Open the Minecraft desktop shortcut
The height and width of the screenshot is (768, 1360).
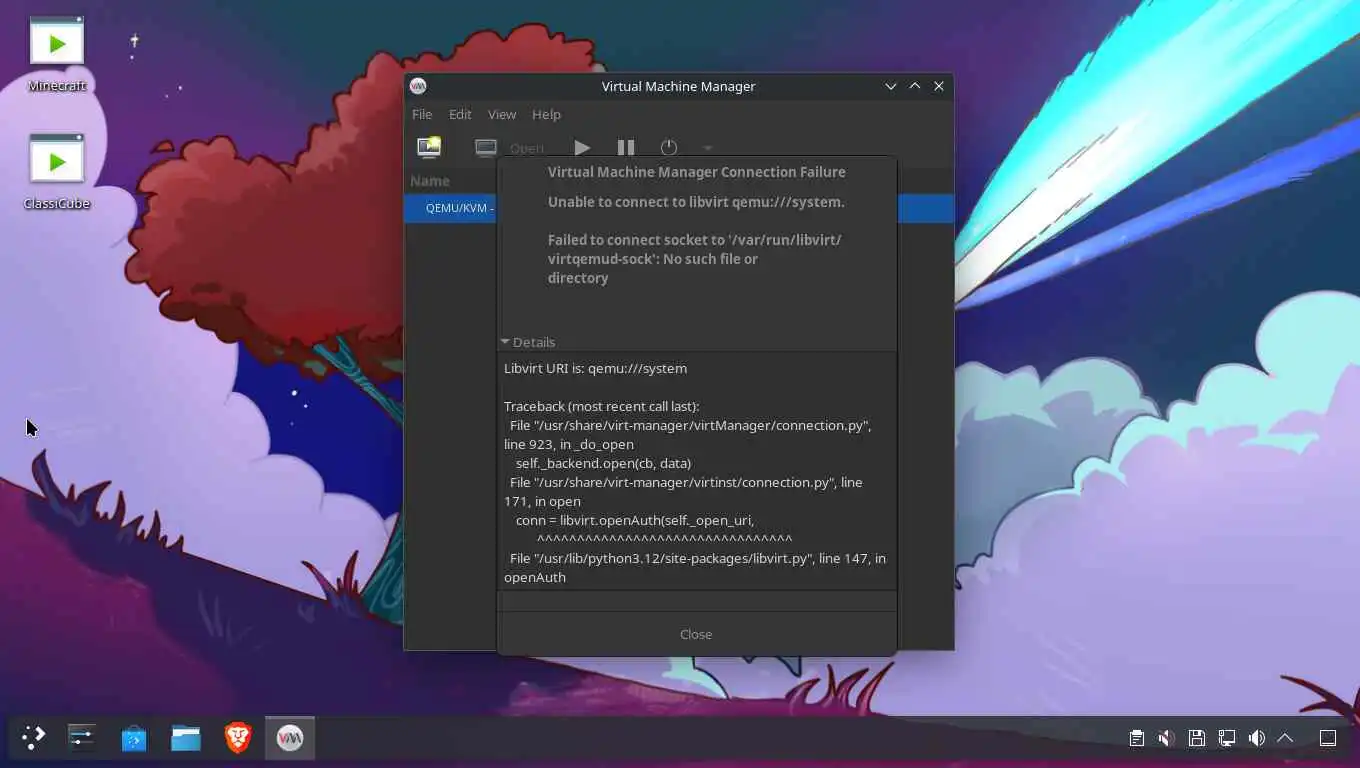57,55
